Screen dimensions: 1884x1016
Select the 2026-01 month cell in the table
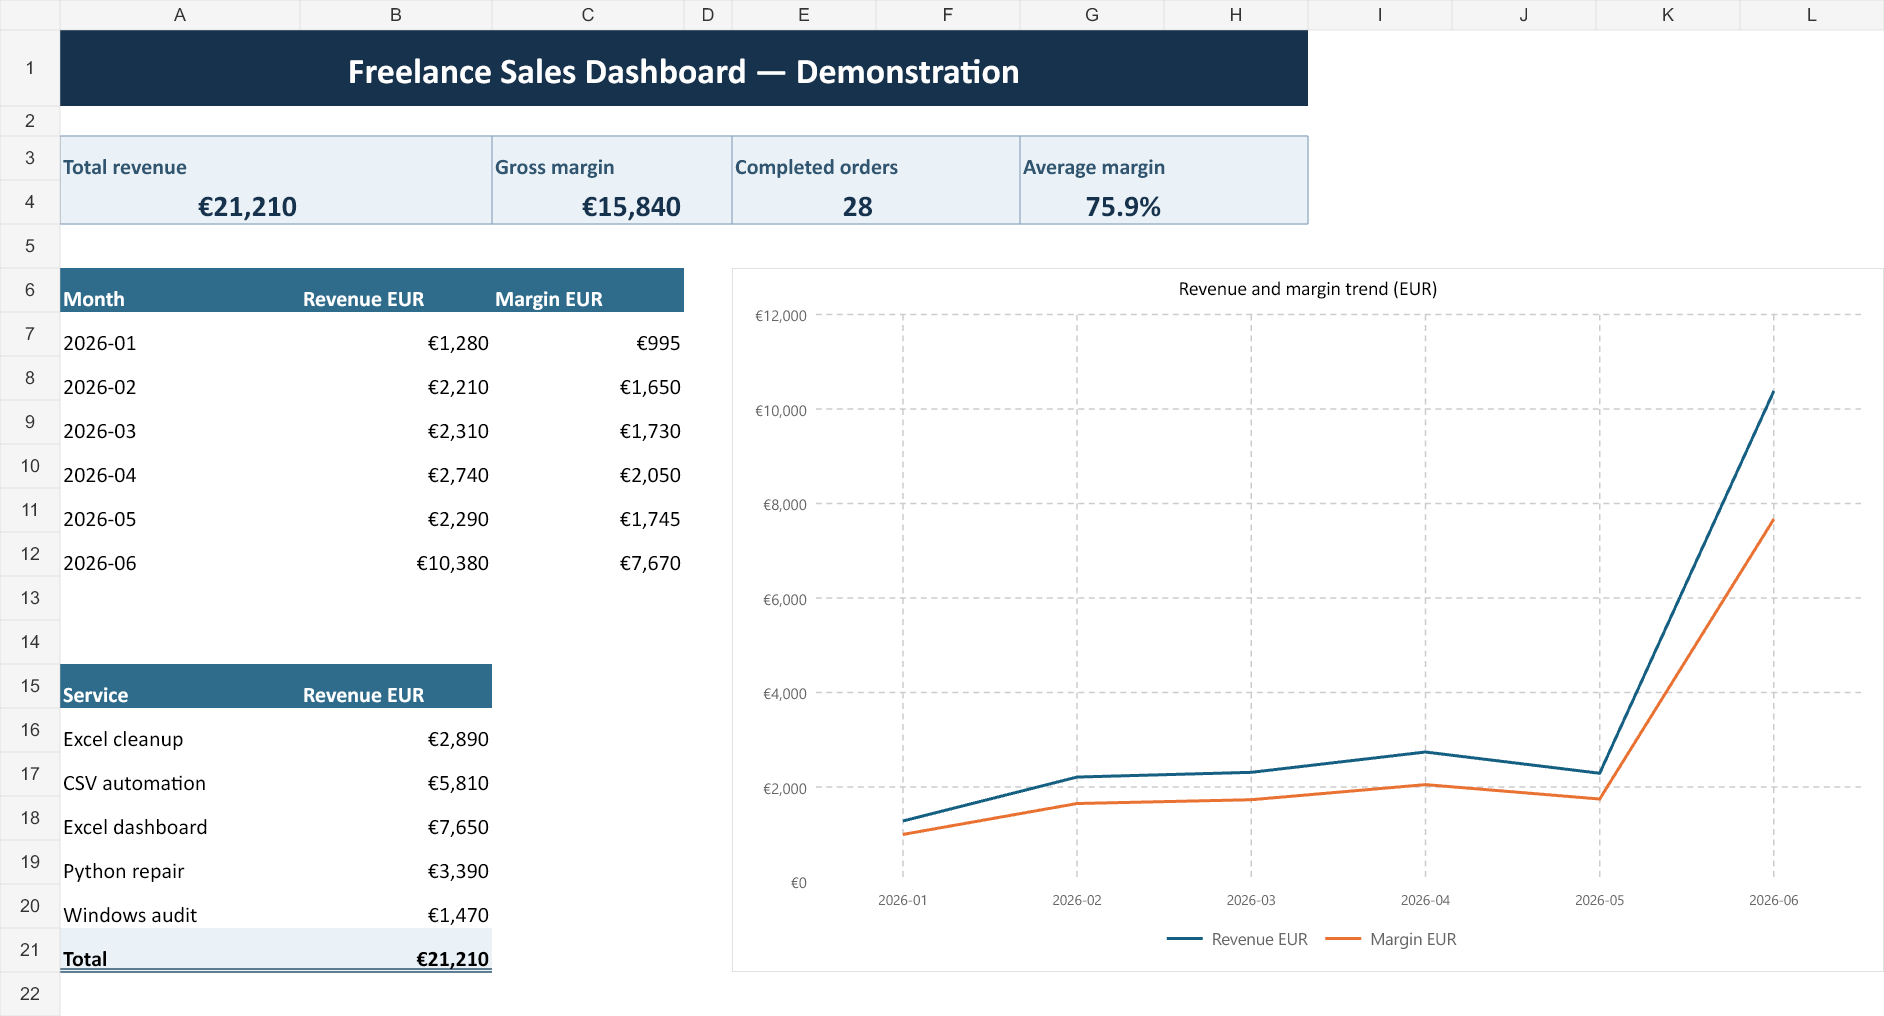(x=180, y=334)
